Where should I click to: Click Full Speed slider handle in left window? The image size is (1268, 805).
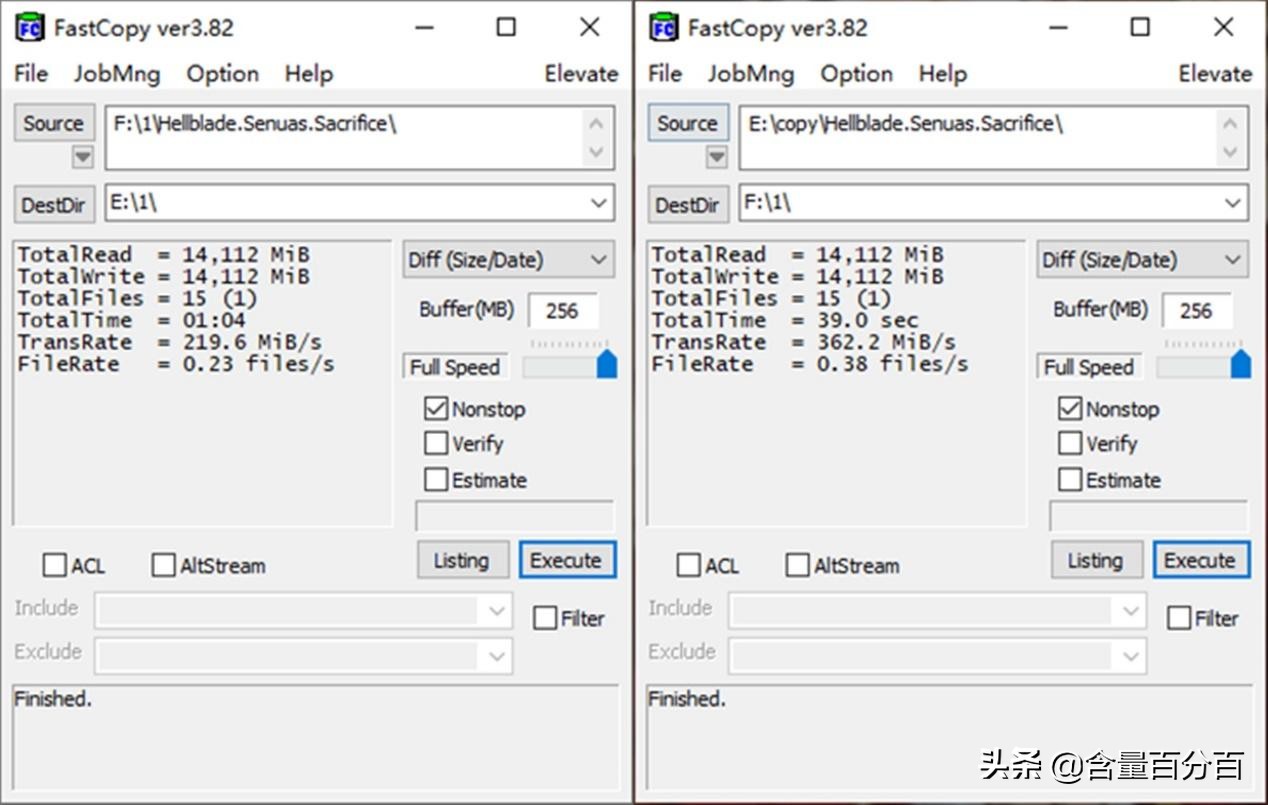607,364
